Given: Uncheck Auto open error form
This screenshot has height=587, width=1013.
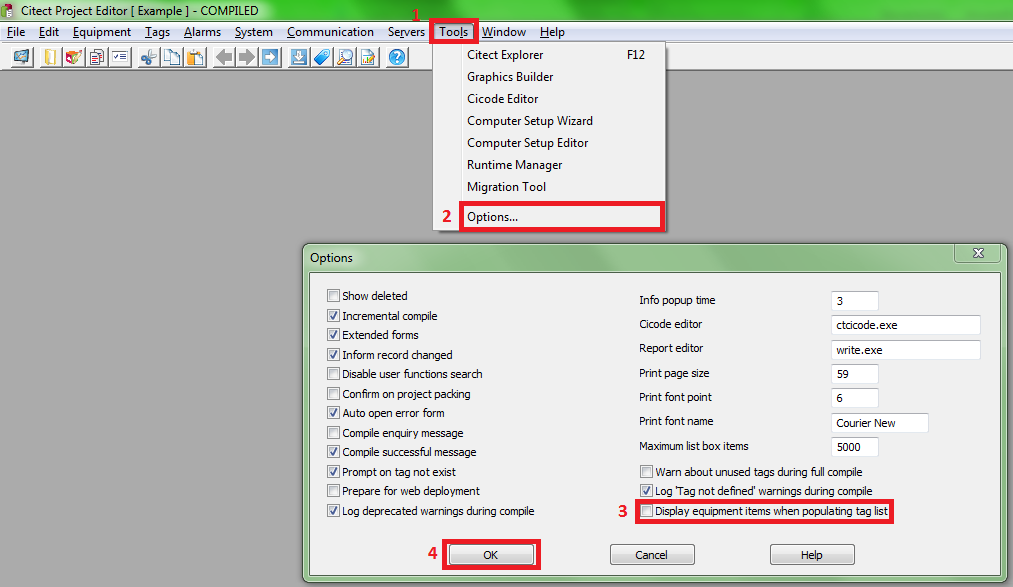Looking at the screenshot, I should coord(333,413).
